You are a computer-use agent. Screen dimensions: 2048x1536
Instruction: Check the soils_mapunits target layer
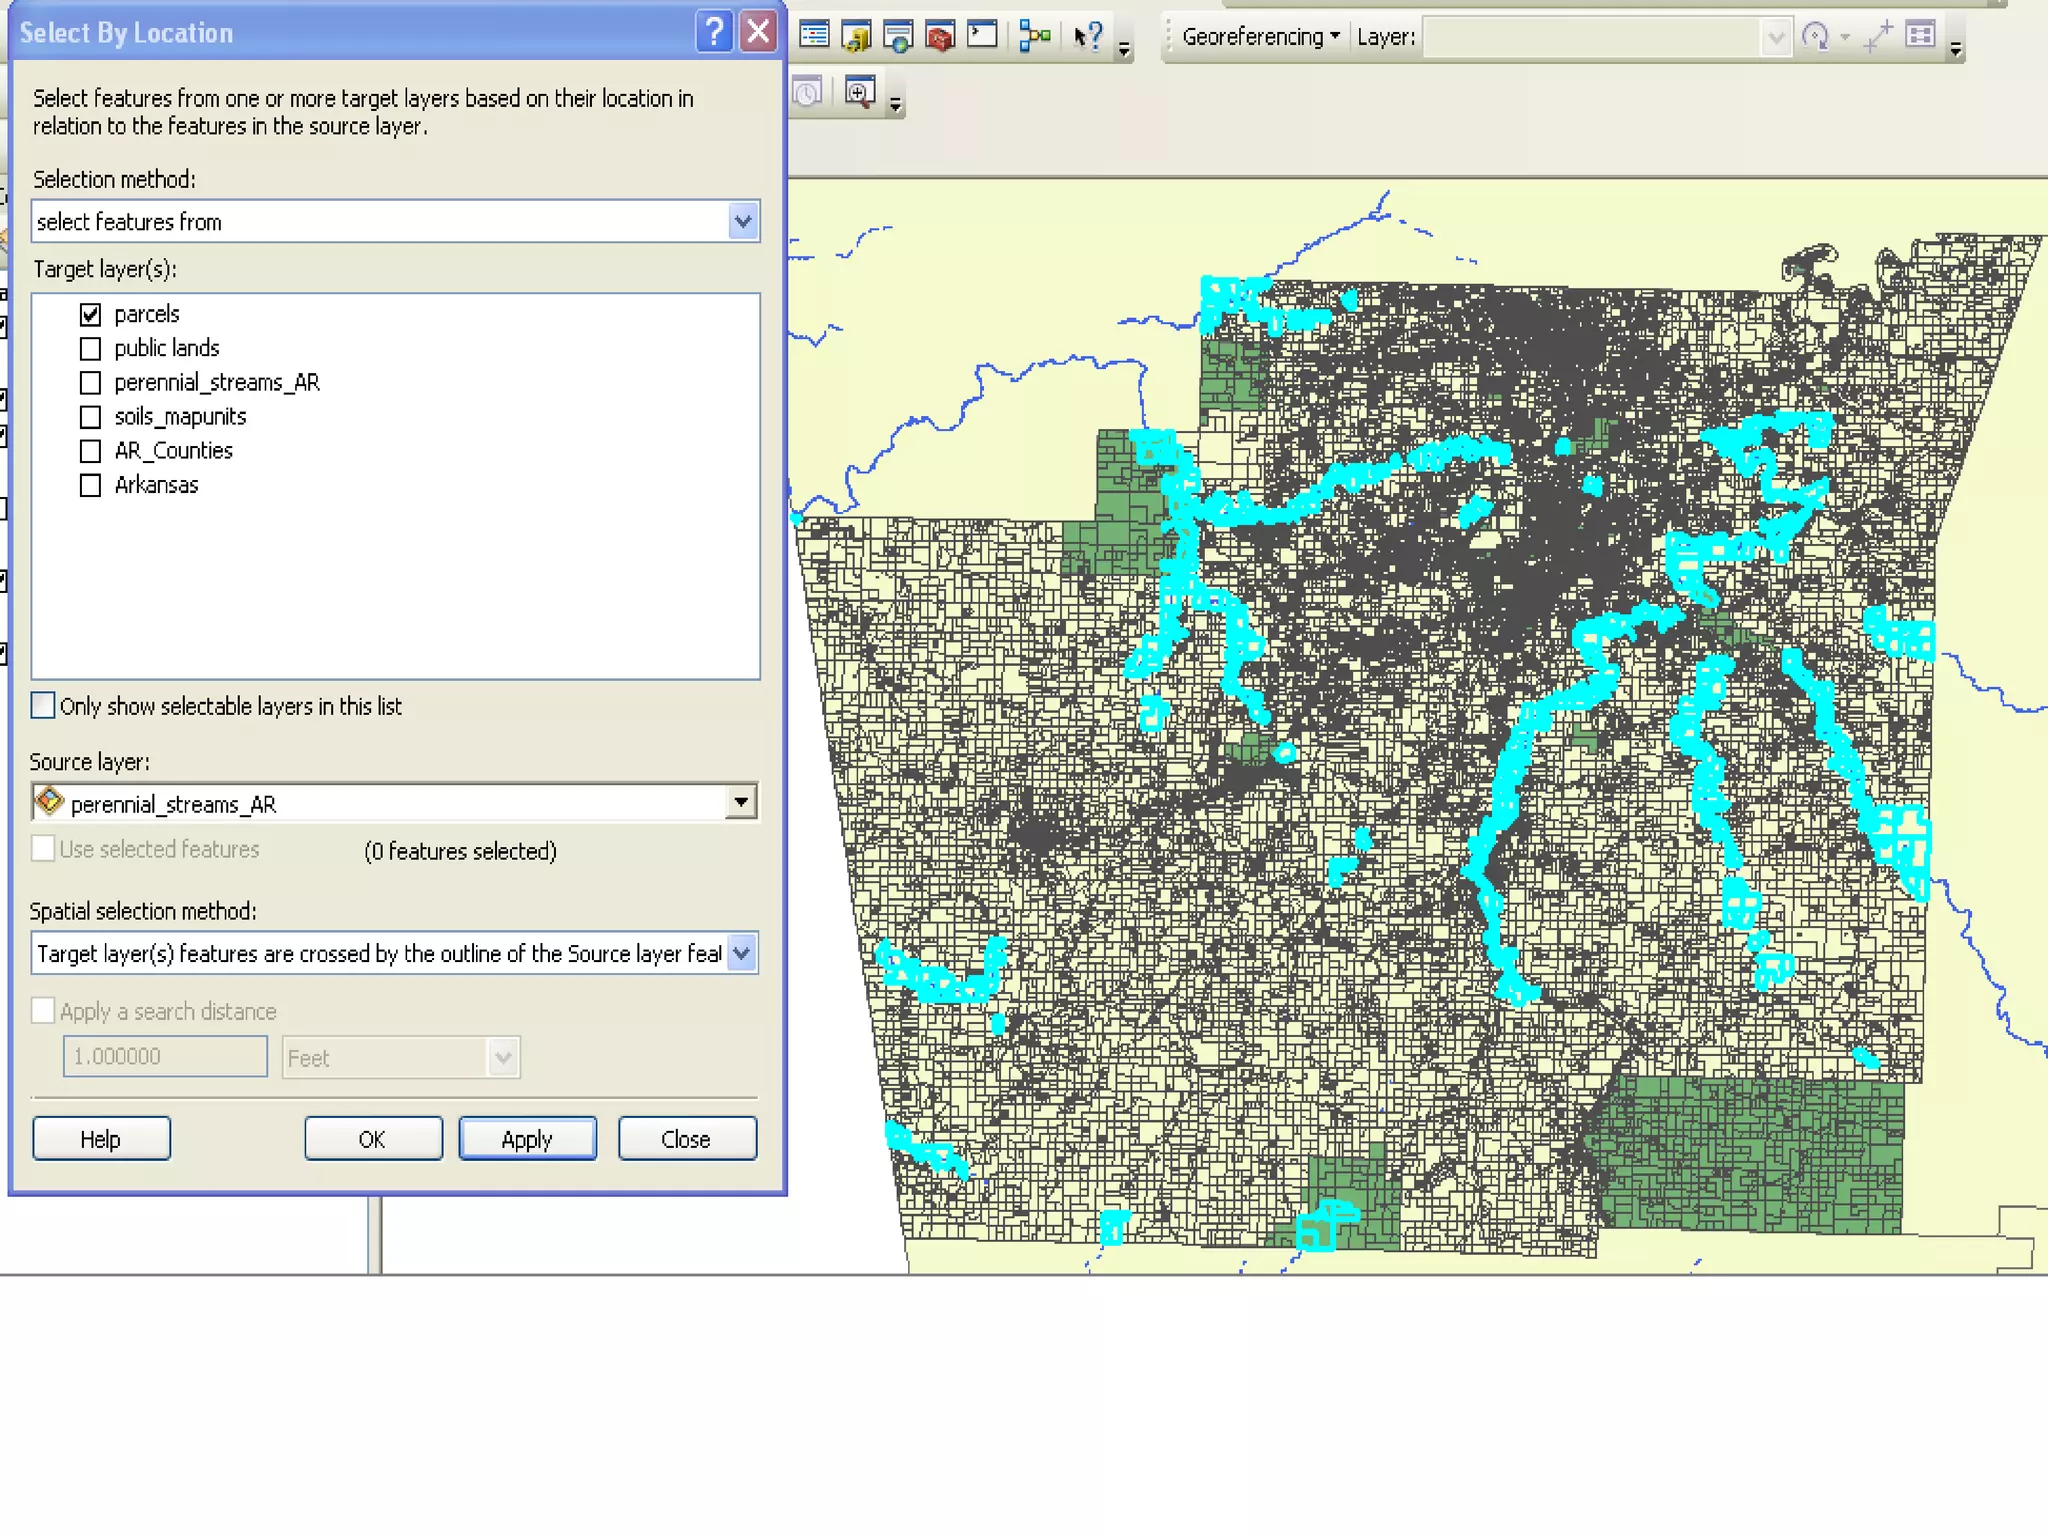[x=91, y=417]
